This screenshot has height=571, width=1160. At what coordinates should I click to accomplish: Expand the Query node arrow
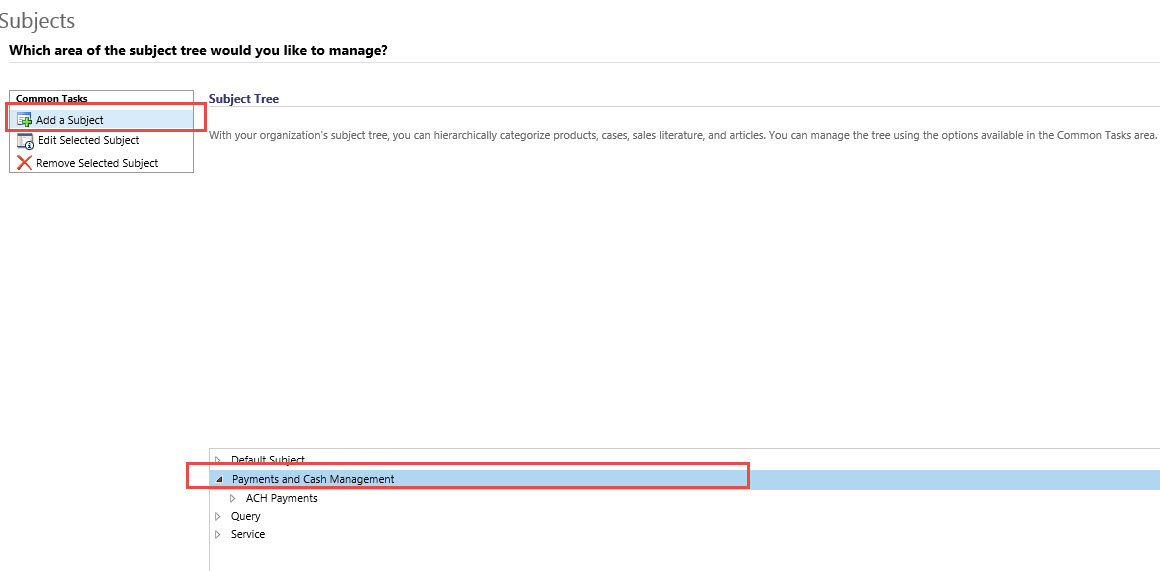(x=218, y=516)
